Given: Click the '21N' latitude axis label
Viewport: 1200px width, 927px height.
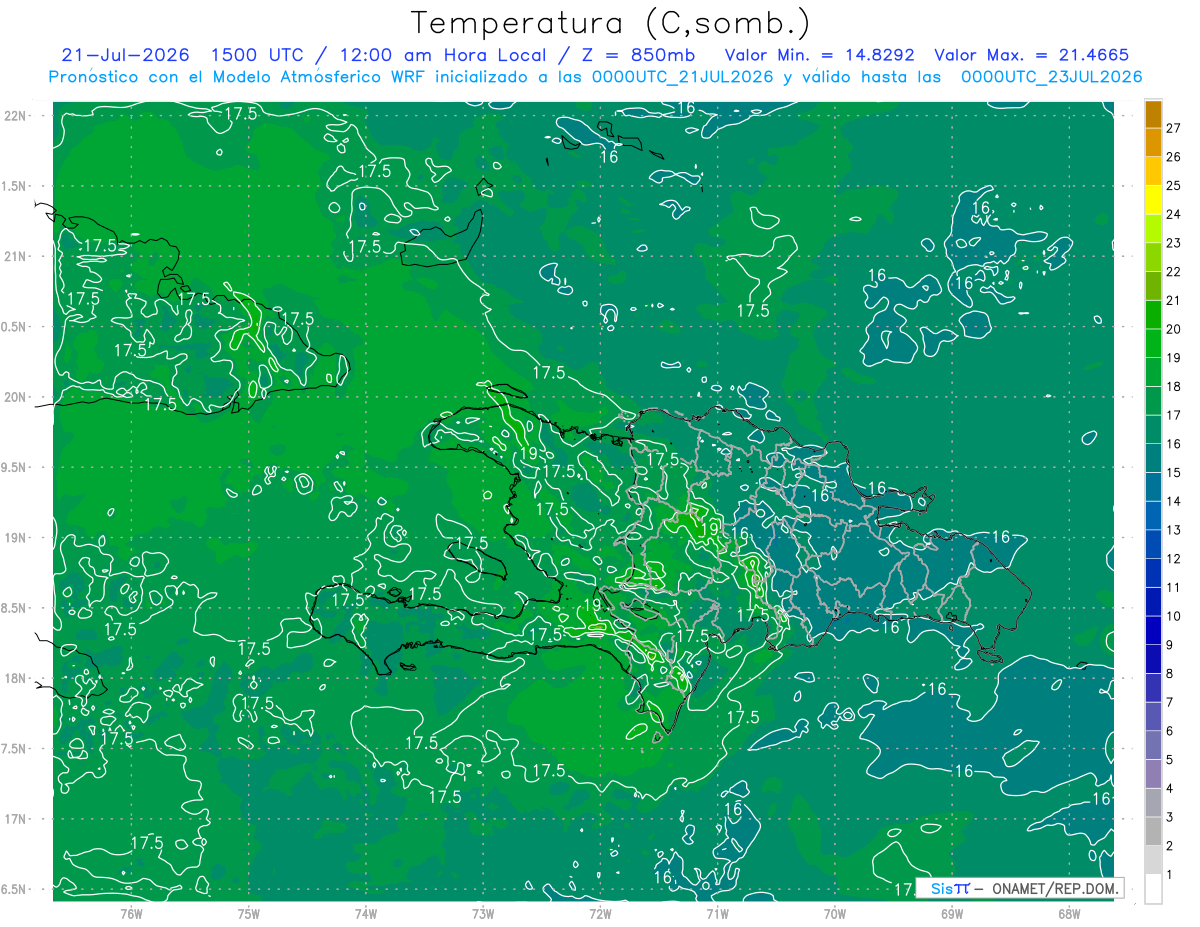Looking at the screenshot, I should [x=16, y=256].
